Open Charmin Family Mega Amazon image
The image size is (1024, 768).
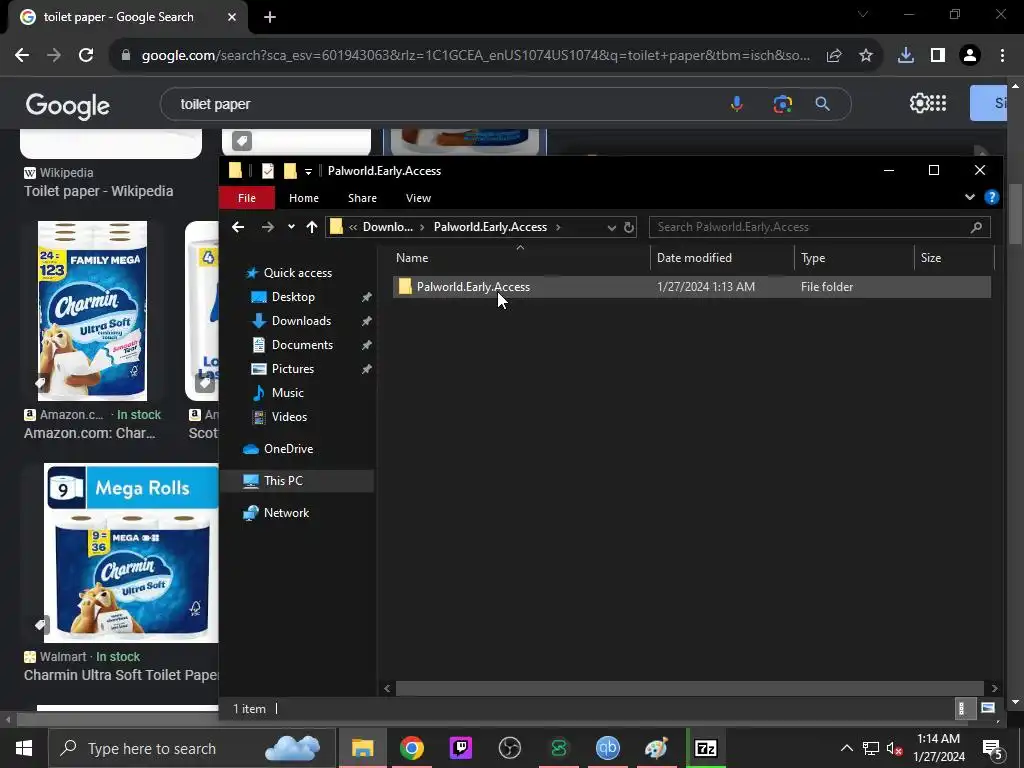92,311
